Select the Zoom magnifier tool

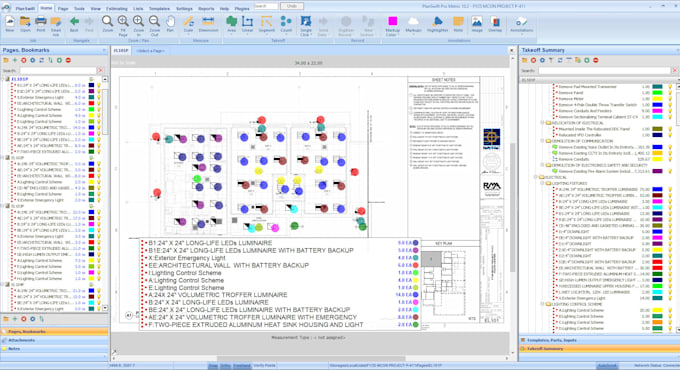(x=107, y=21)
